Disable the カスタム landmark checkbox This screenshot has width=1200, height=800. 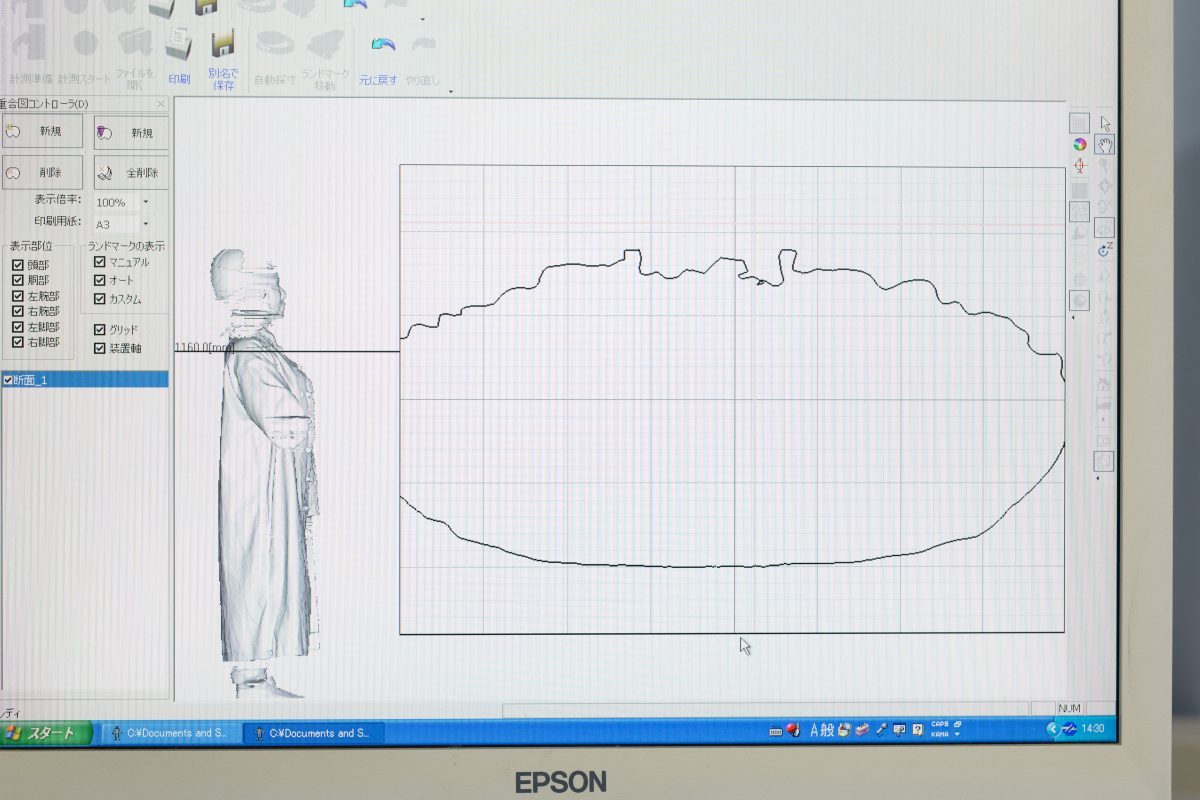point(99,299)
